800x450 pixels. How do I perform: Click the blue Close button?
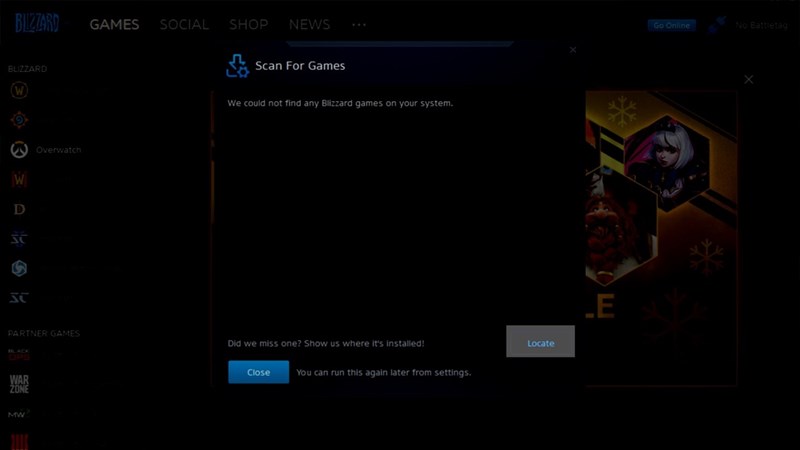coord(258,372)
